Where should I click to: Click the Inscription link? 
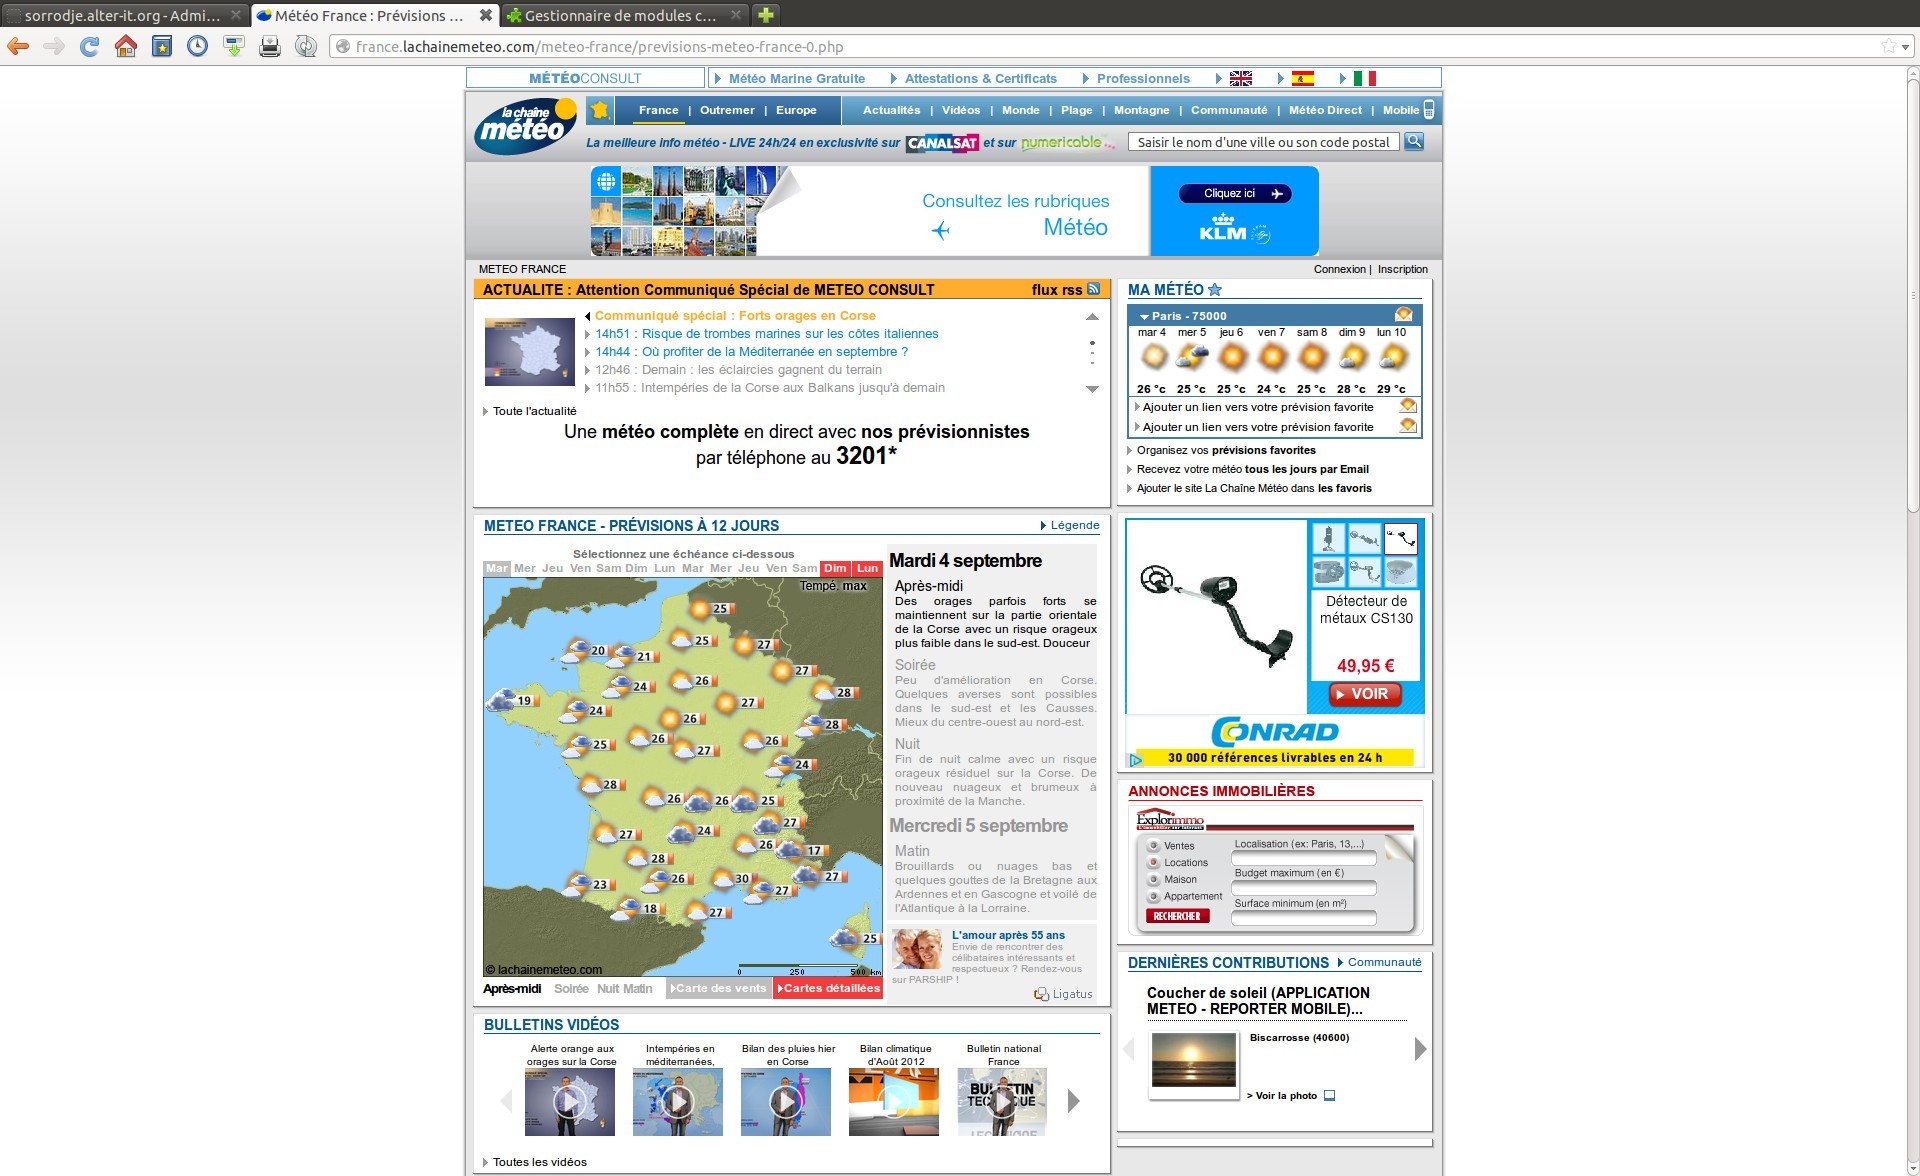1403,269
